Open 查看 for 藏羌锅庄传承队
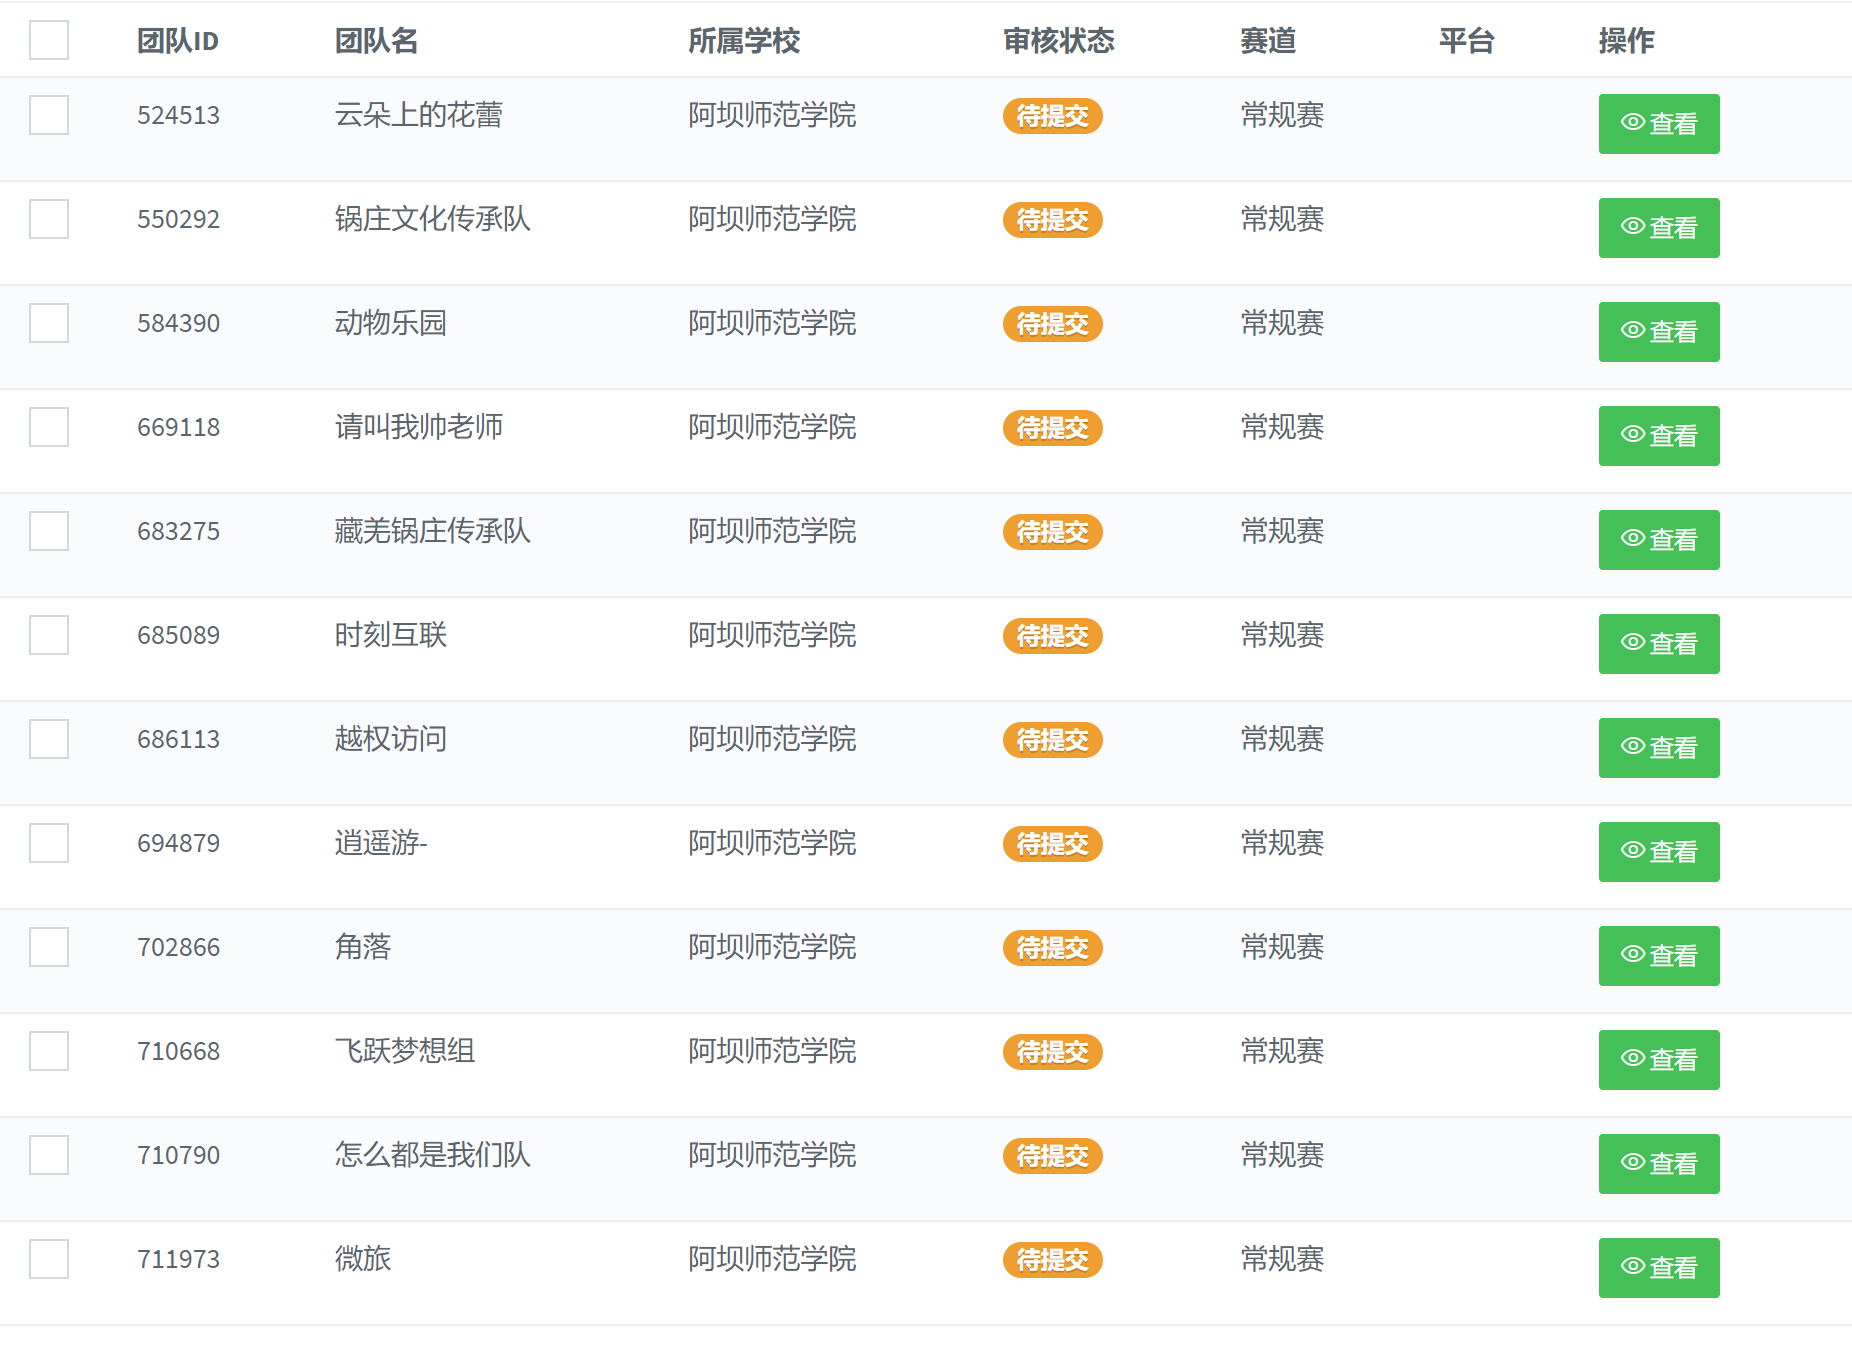 [x=1659, y=540]
